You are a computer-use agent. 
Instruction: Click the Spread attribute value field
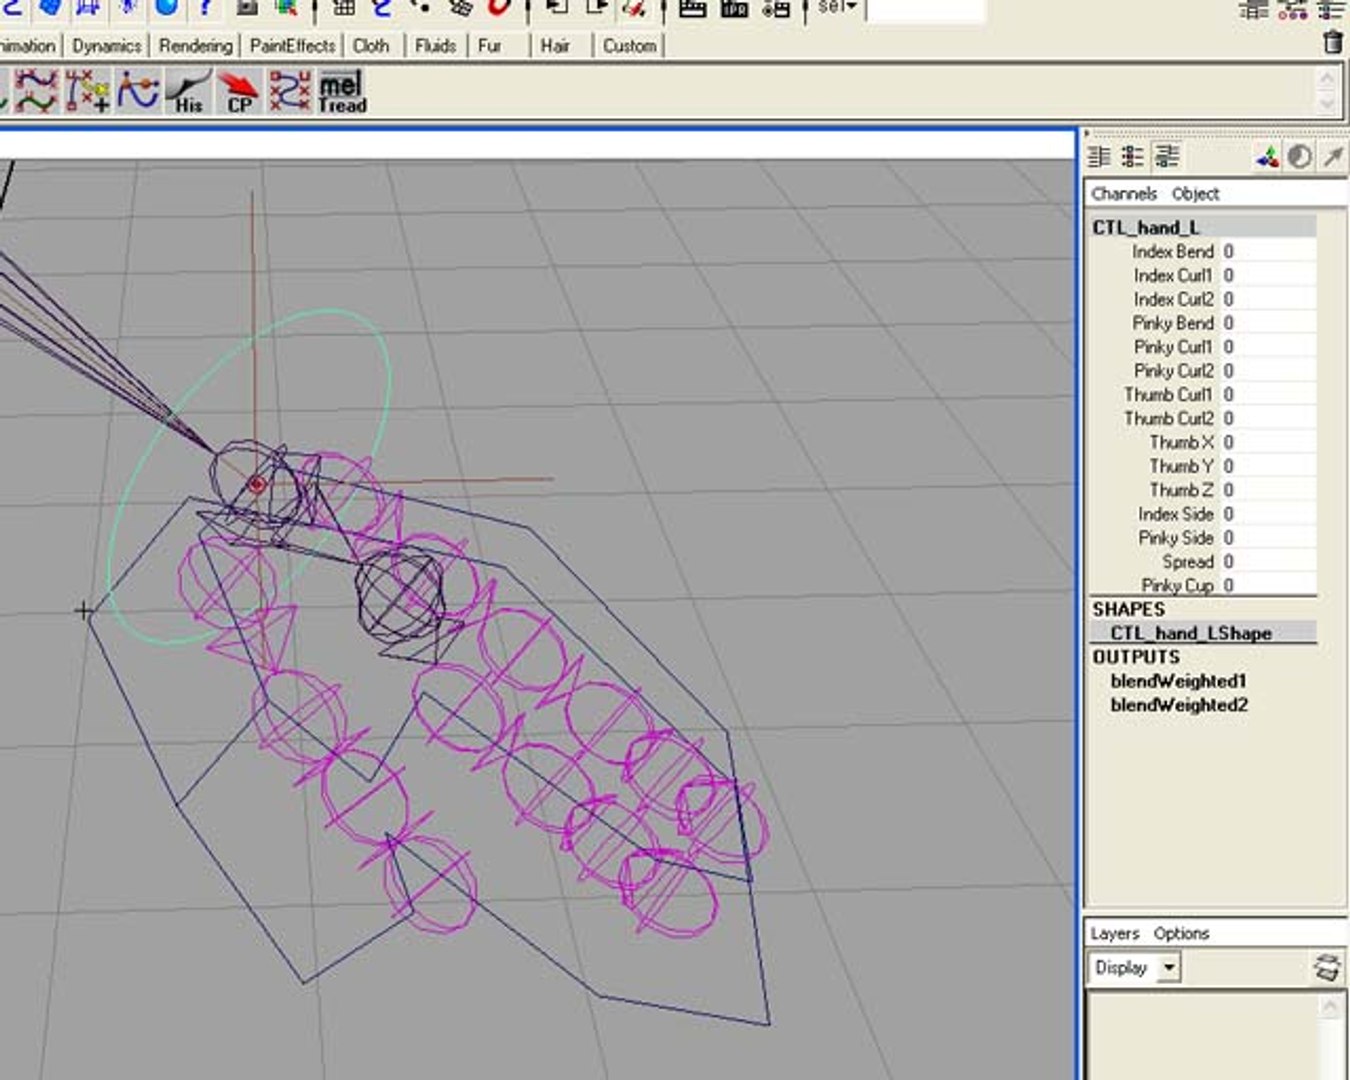pos(1267,562)
